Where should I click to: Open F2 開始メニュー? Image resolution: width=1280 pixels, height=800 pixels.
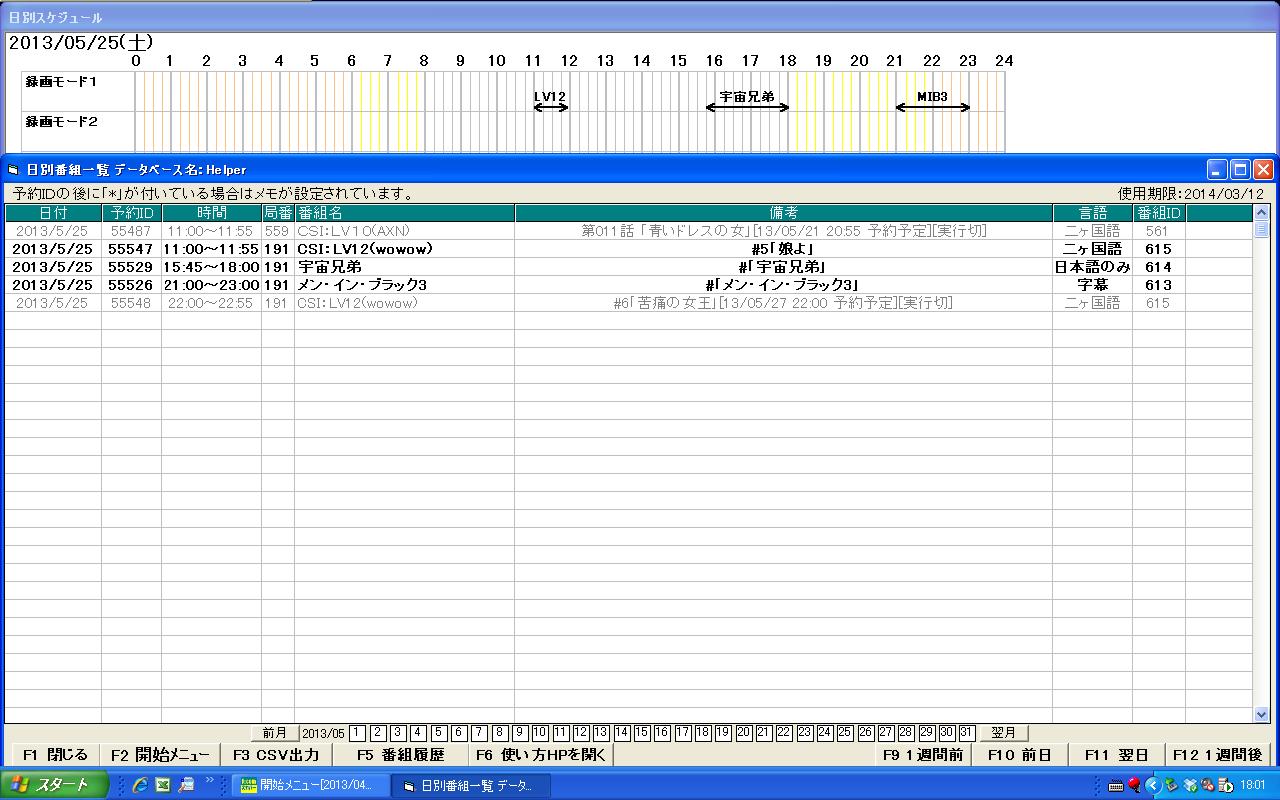click(x=160, y=755)
